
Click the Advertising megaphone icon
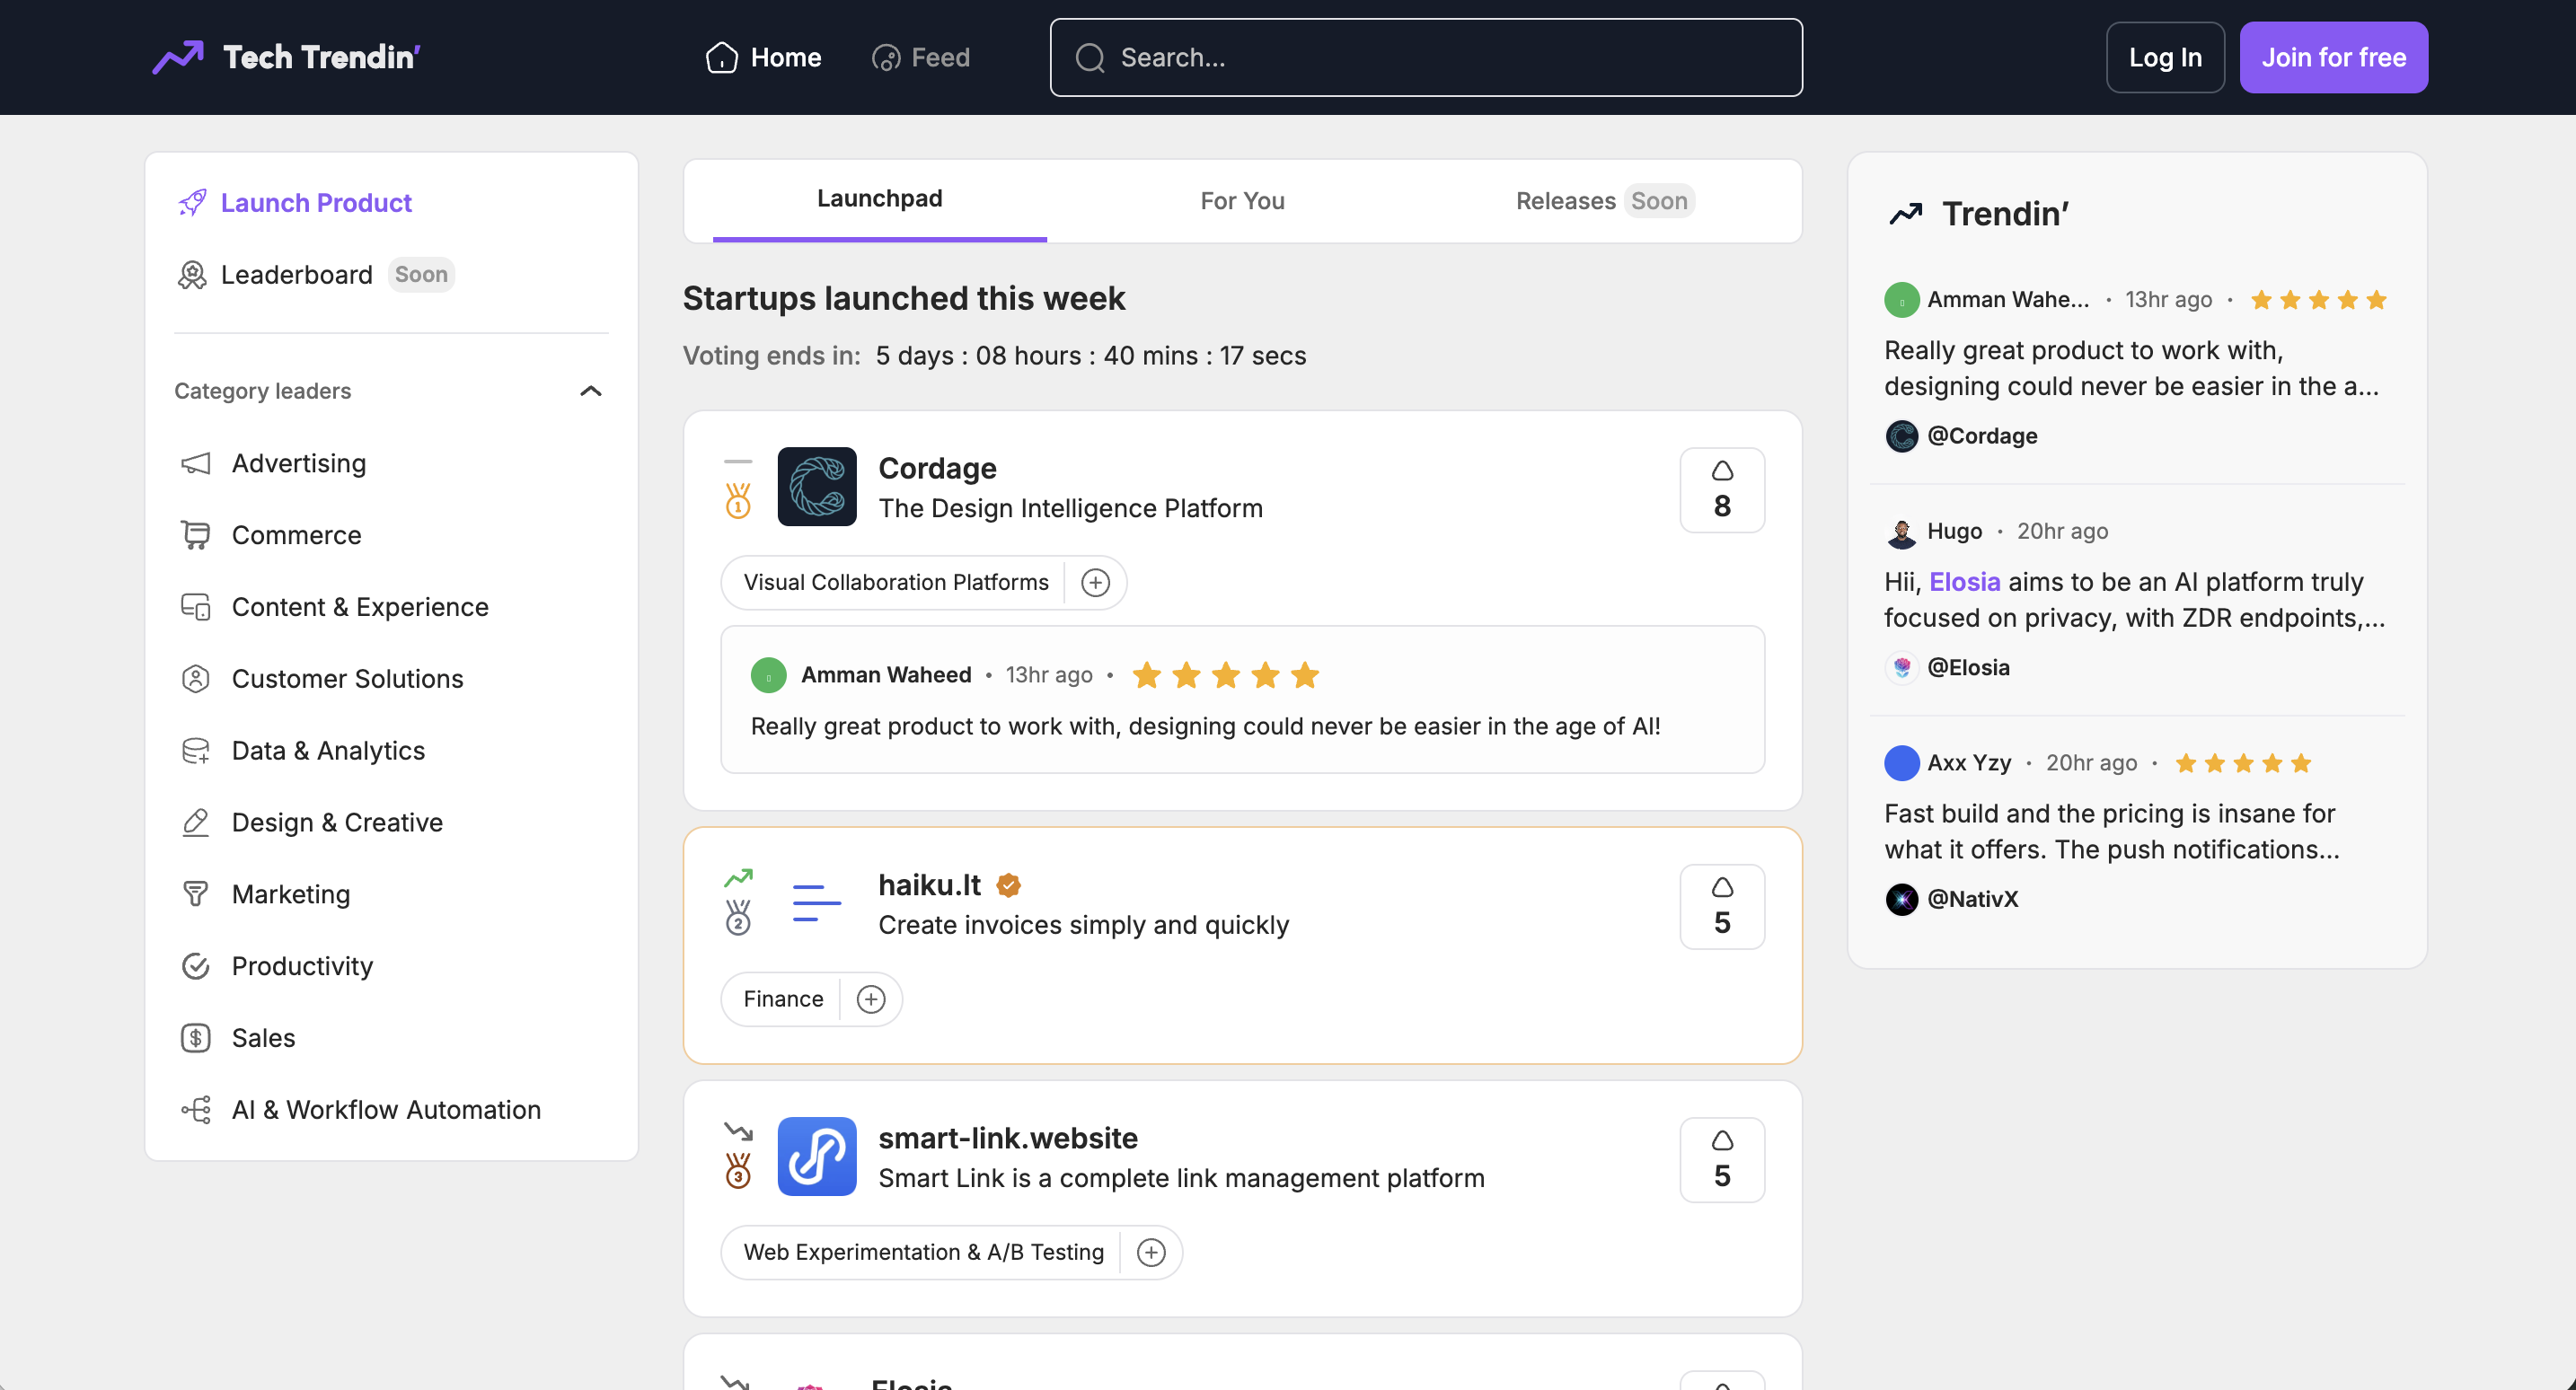tap(196, 463)
